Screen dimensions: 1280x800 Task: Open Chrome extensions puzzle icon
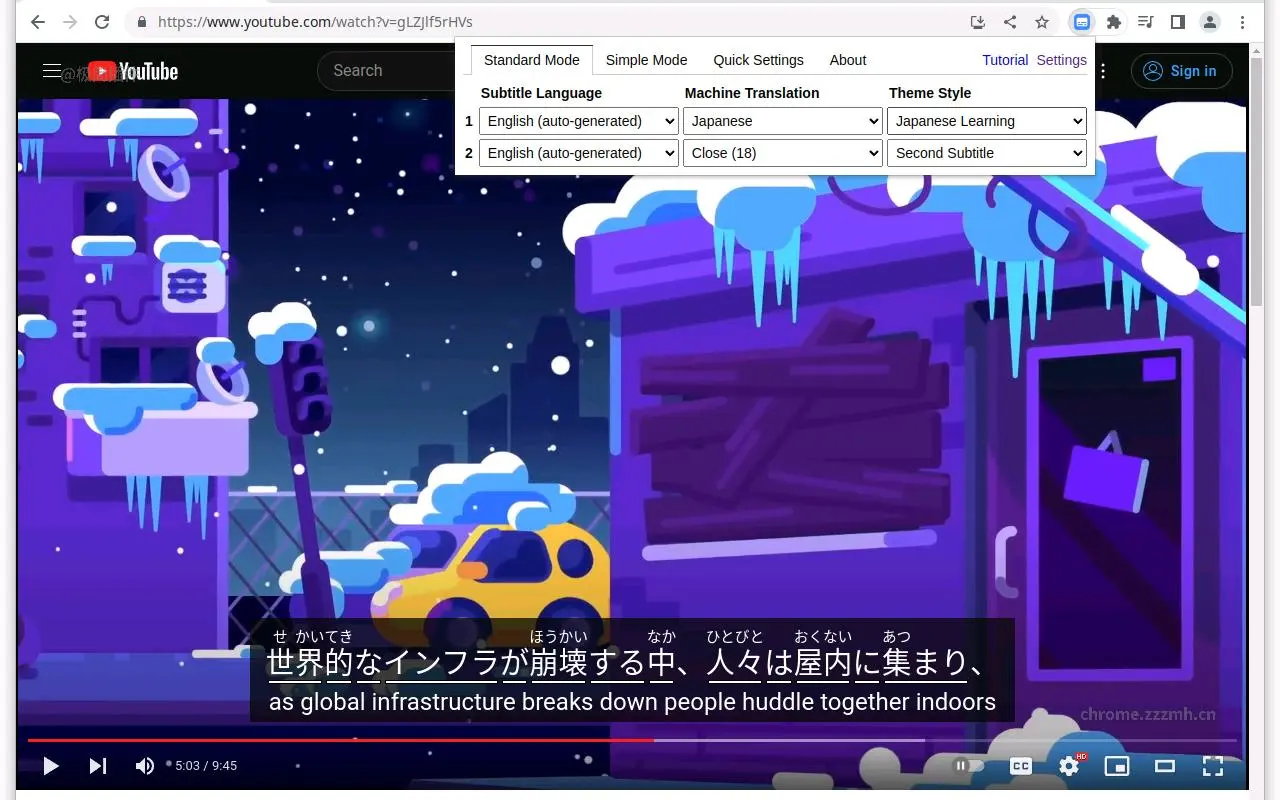[1113, 22]
